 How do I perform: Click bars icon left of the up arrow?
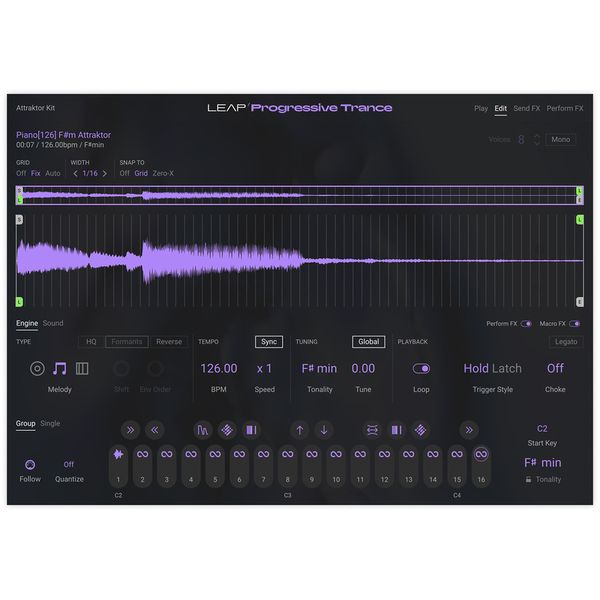(251, 430)
